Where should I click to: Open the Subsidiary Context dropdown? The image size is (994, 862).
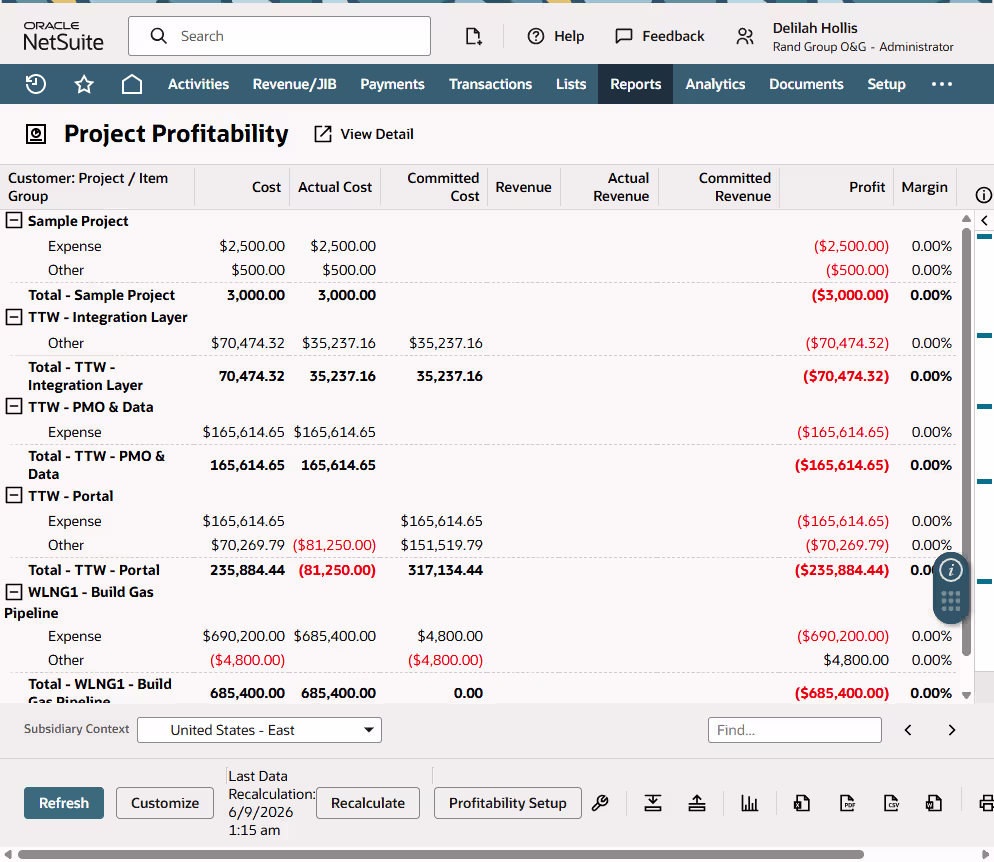coord(259,730)
